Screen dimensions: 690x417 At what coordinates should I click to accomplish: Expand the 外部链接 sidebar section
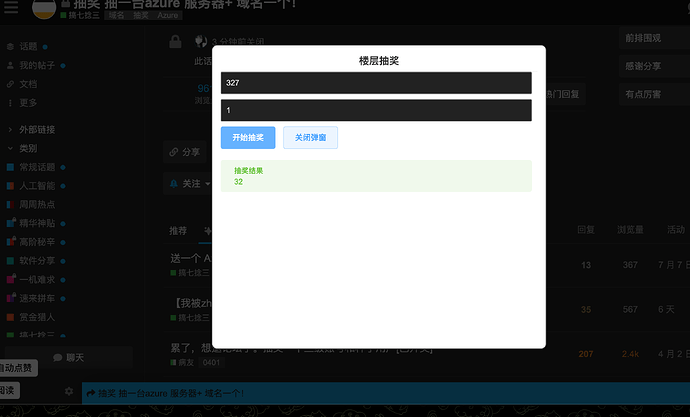[37, 130]
